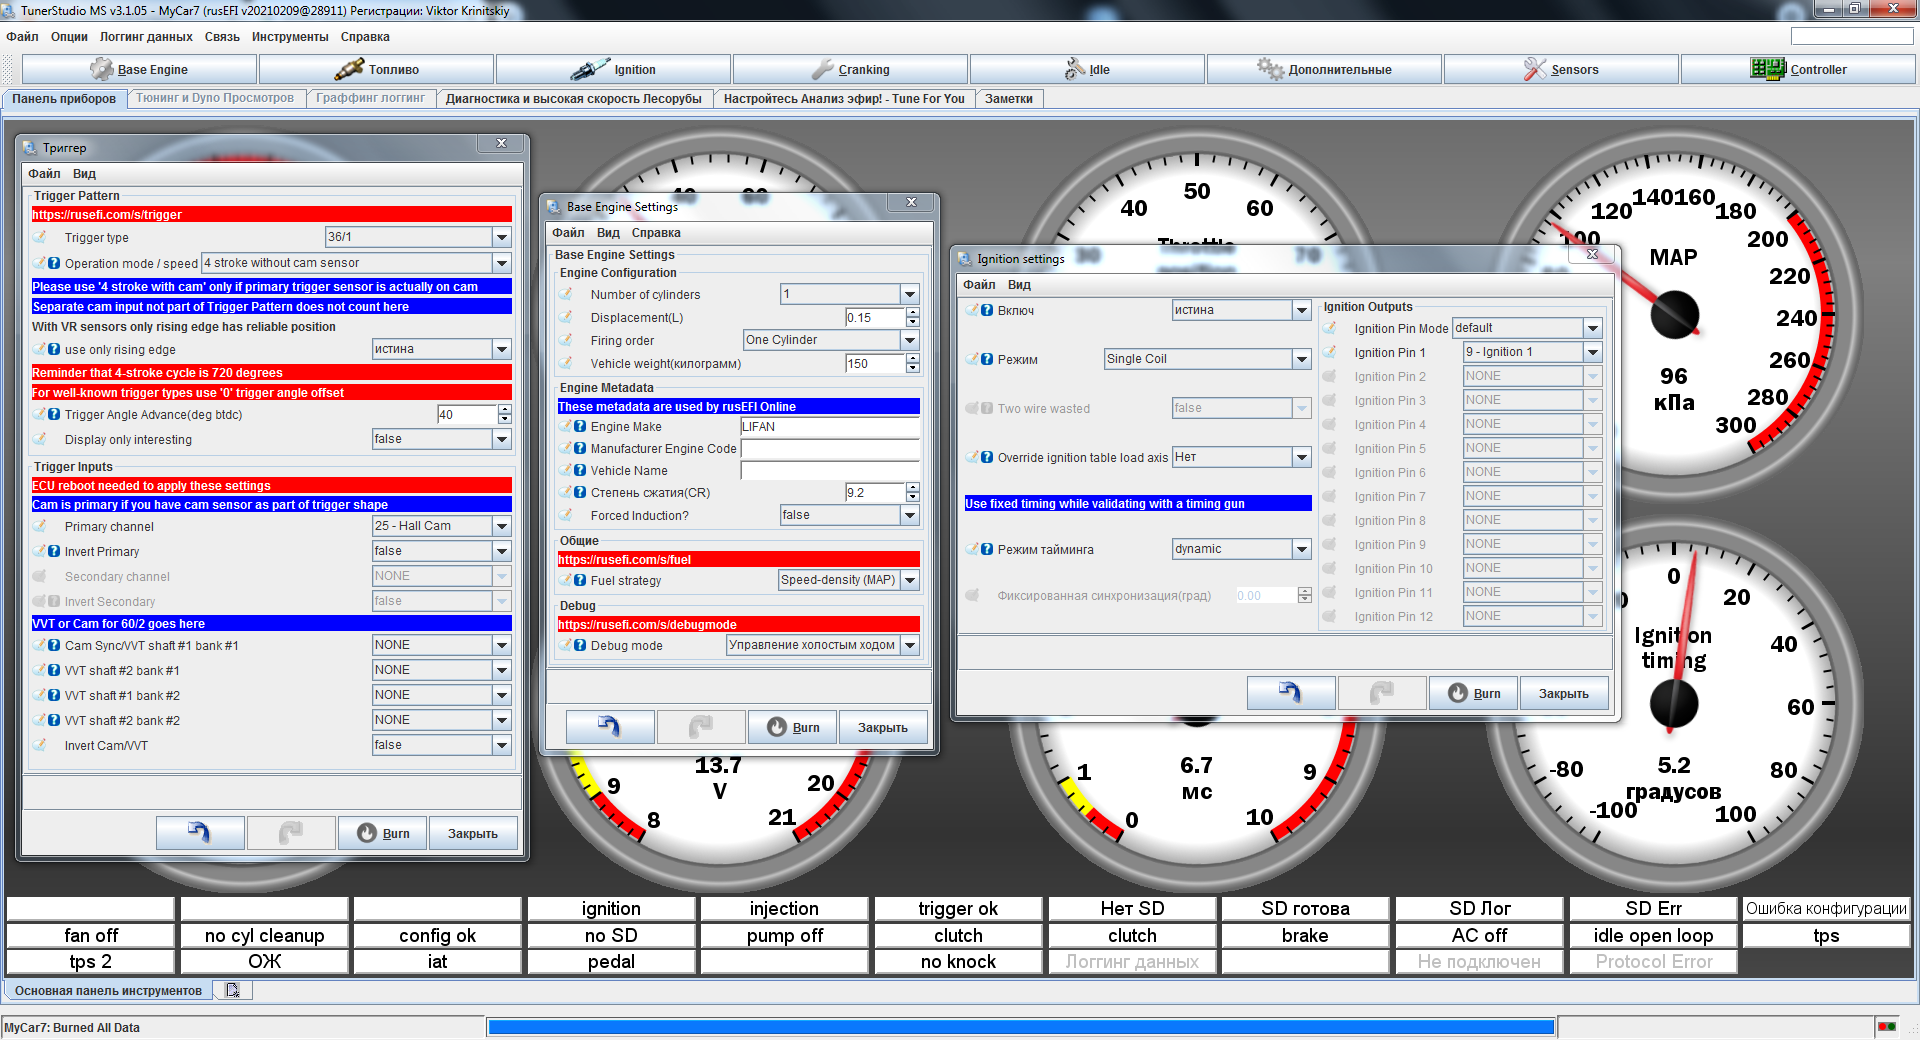
Task: Click Закрыть button in Ignition settings
Action: coord(1564,693)
